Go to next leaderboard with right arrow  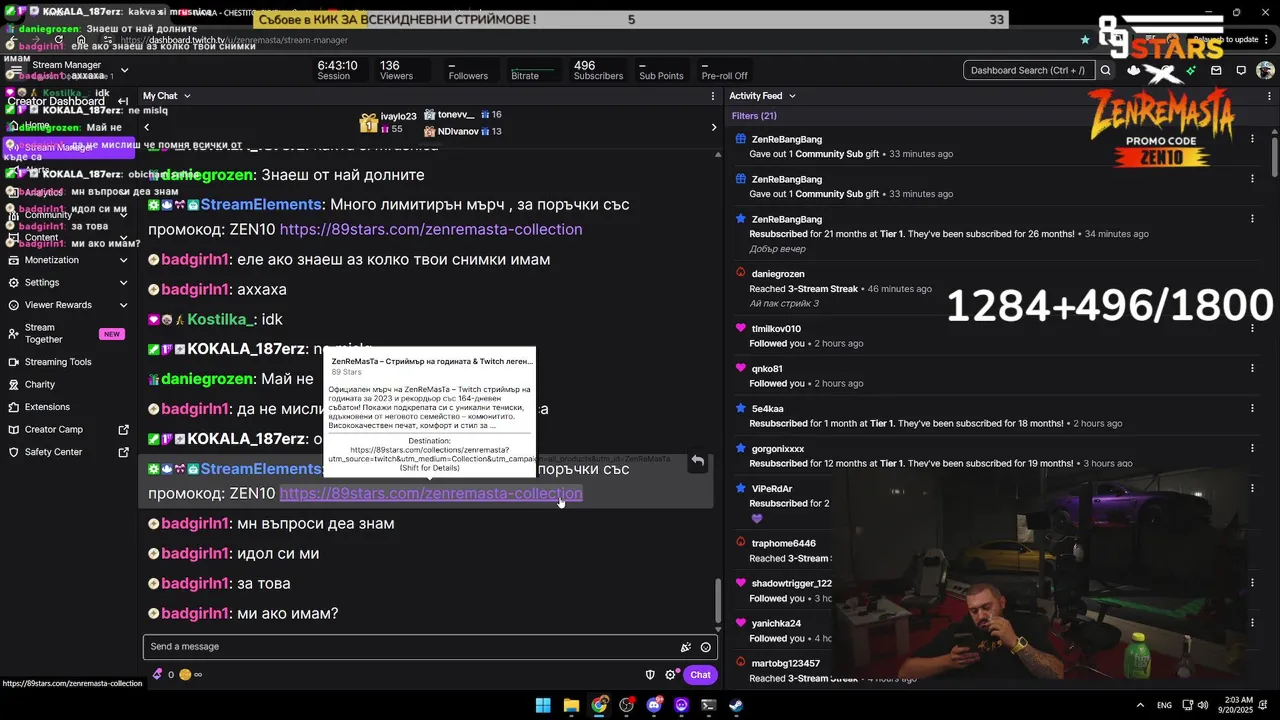click(713, 127)
